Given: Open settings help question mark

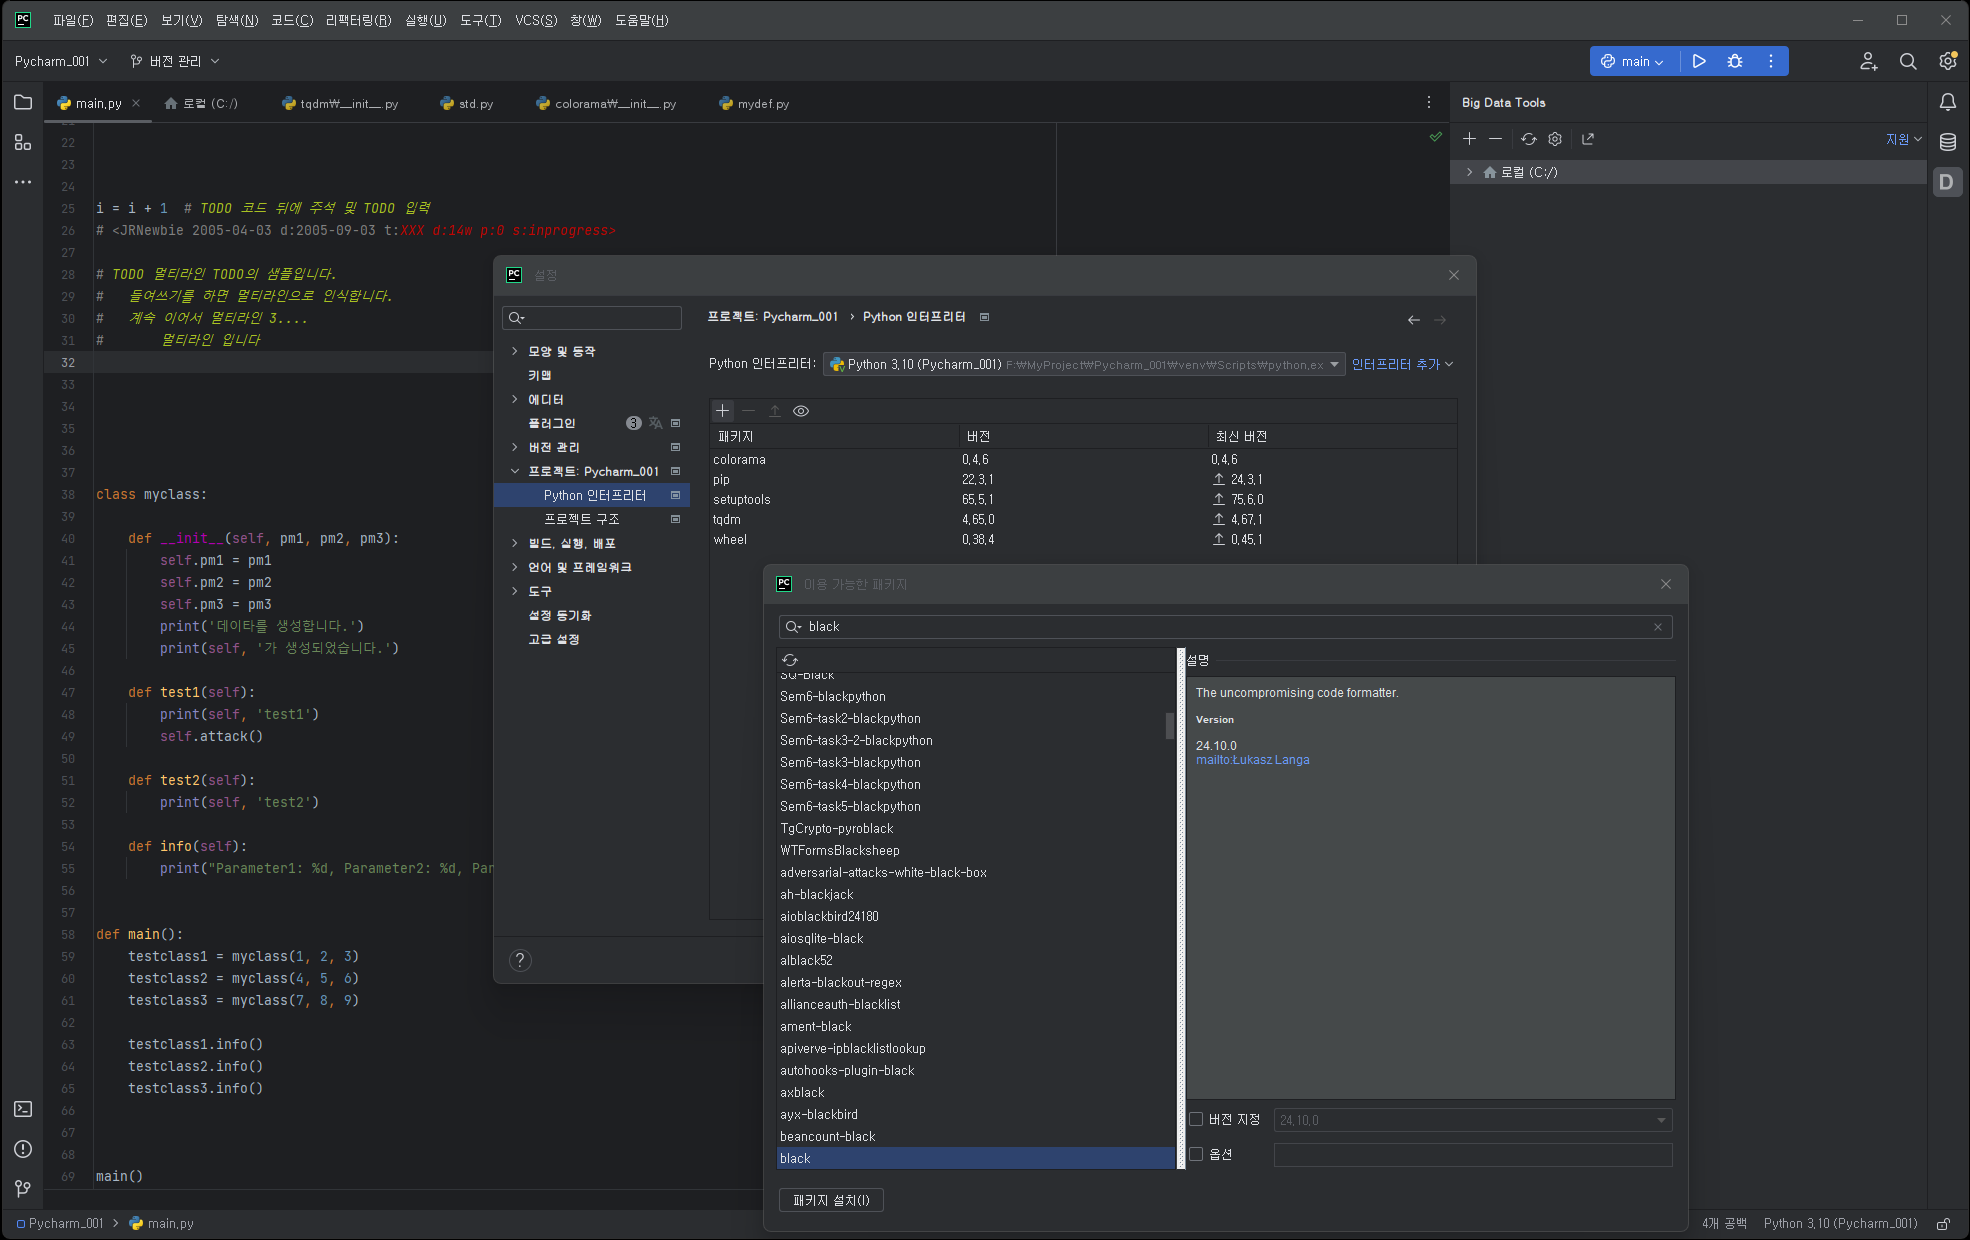Looking at the screenshot, I should point(520,960).
